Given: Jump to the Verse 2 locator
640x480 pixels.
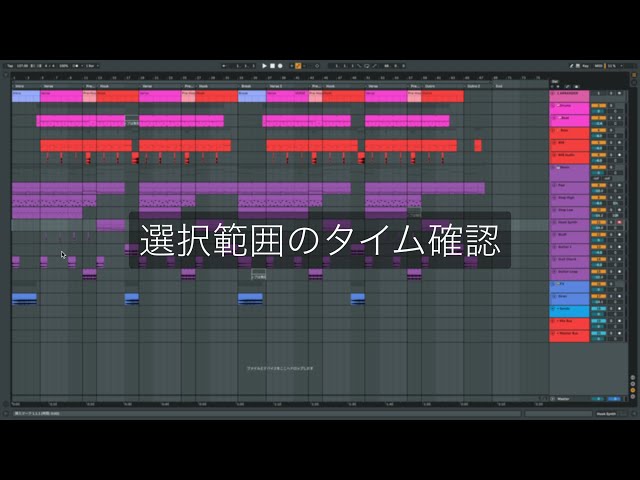Looking at the screenshot, I should point(276,87).
